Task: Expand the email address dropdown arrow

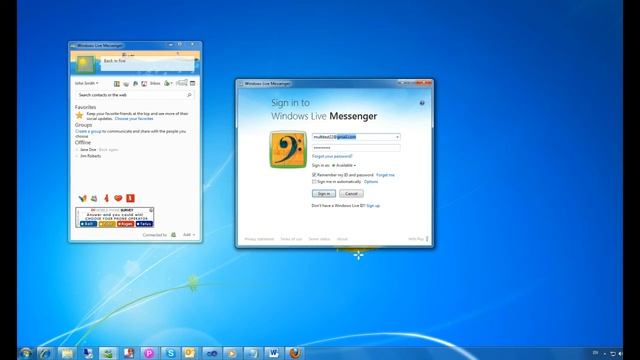Action: point(397,137)
